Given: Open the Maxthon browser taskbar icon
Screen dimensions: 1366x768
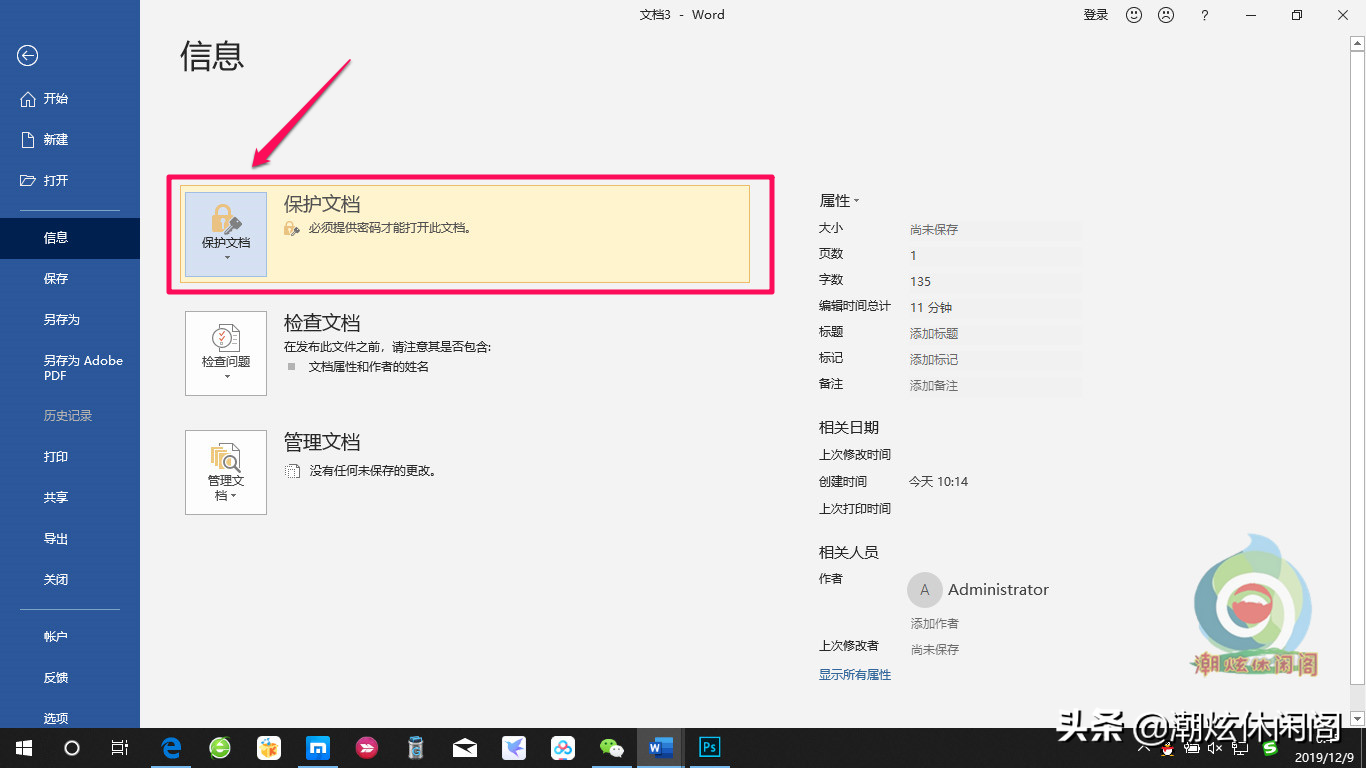Looking at the screenshot, I should 318,748.
